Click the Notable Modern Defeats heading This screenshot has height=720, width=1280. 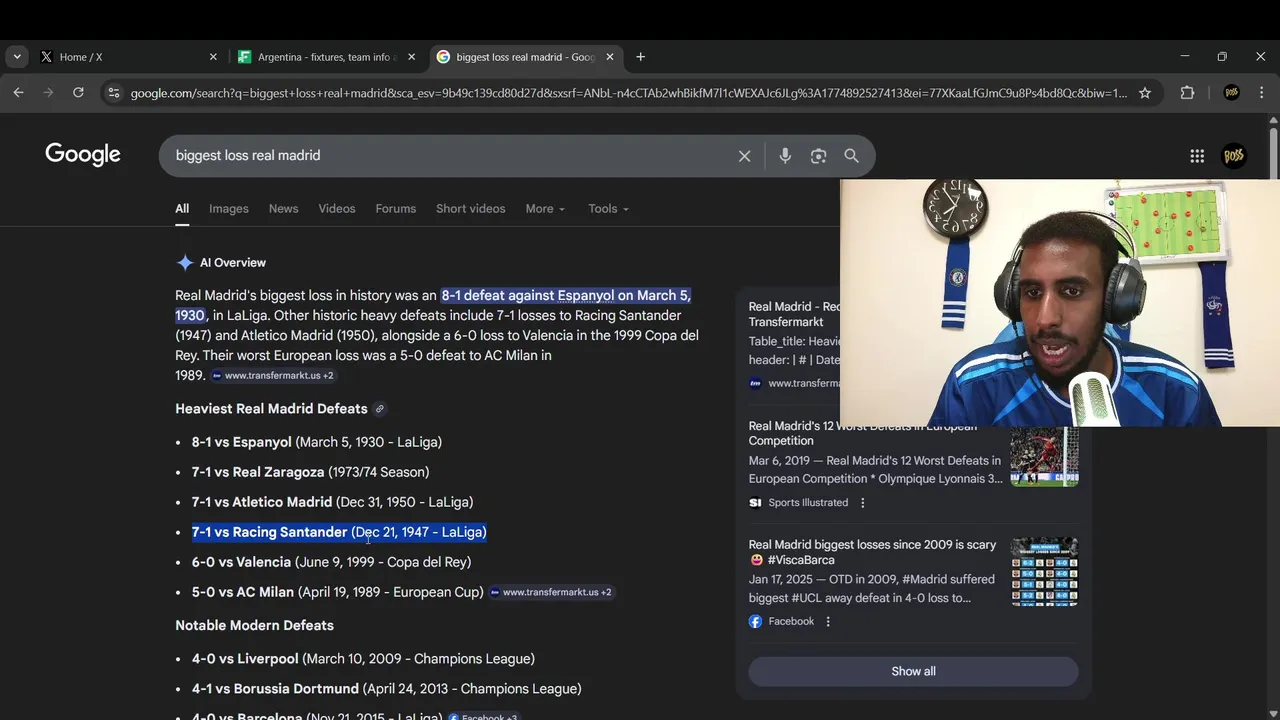pyautogui.click(x=254, y=625)
